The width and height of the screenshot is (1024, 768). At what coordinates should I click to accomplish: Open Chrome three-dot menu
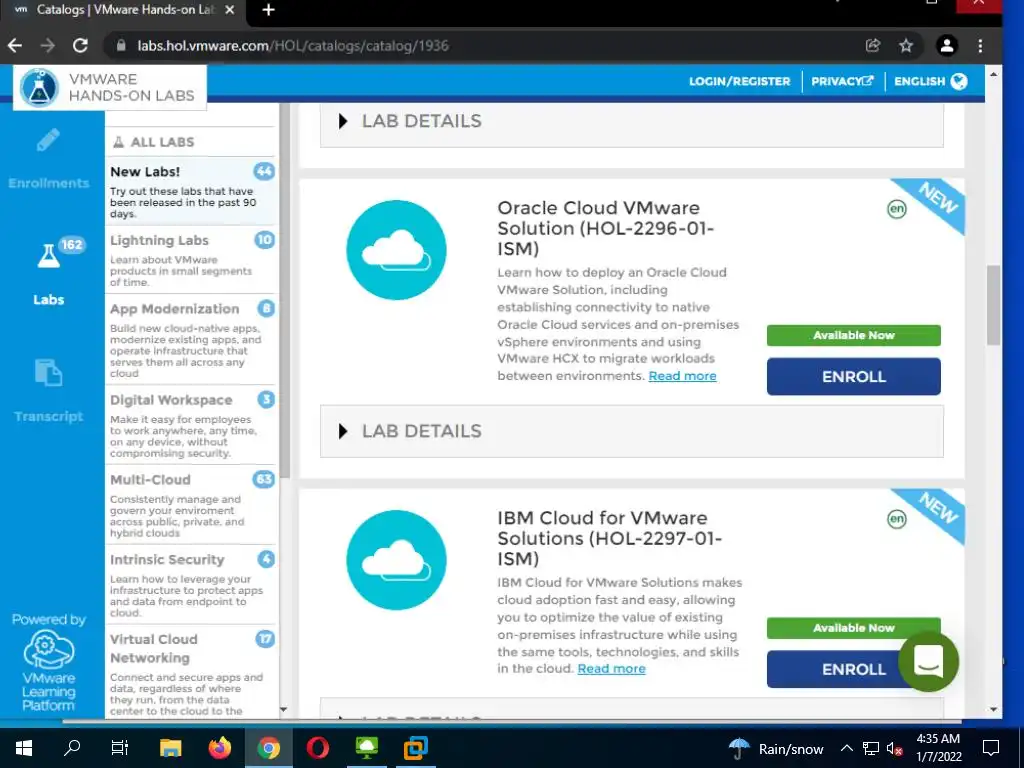pyautogui.click(x=980, y=46)
